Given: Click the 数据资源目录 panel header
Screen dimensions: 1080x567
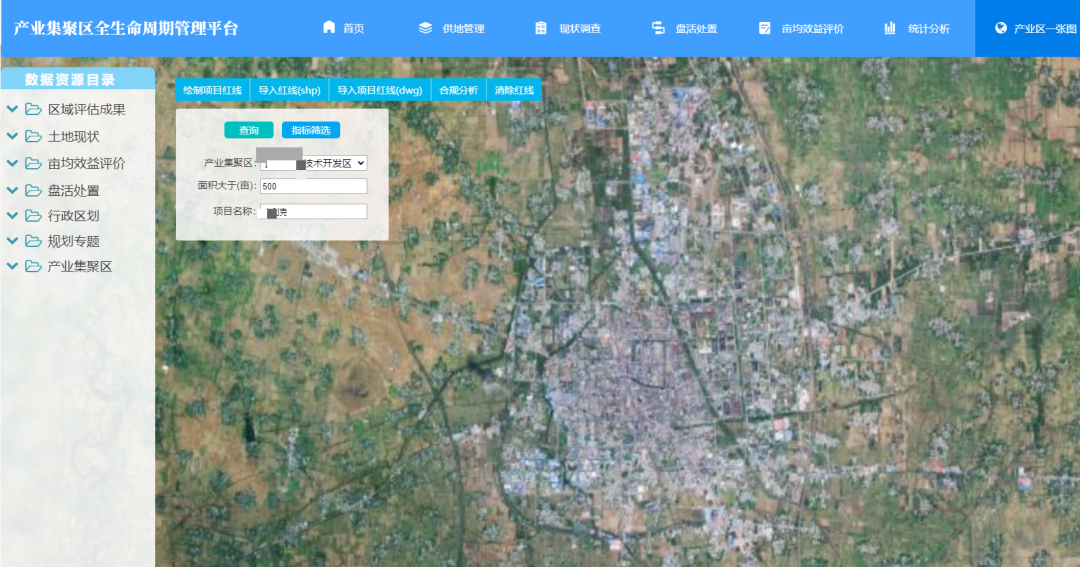Looking at the screenshot, I should tap(78, 79).
